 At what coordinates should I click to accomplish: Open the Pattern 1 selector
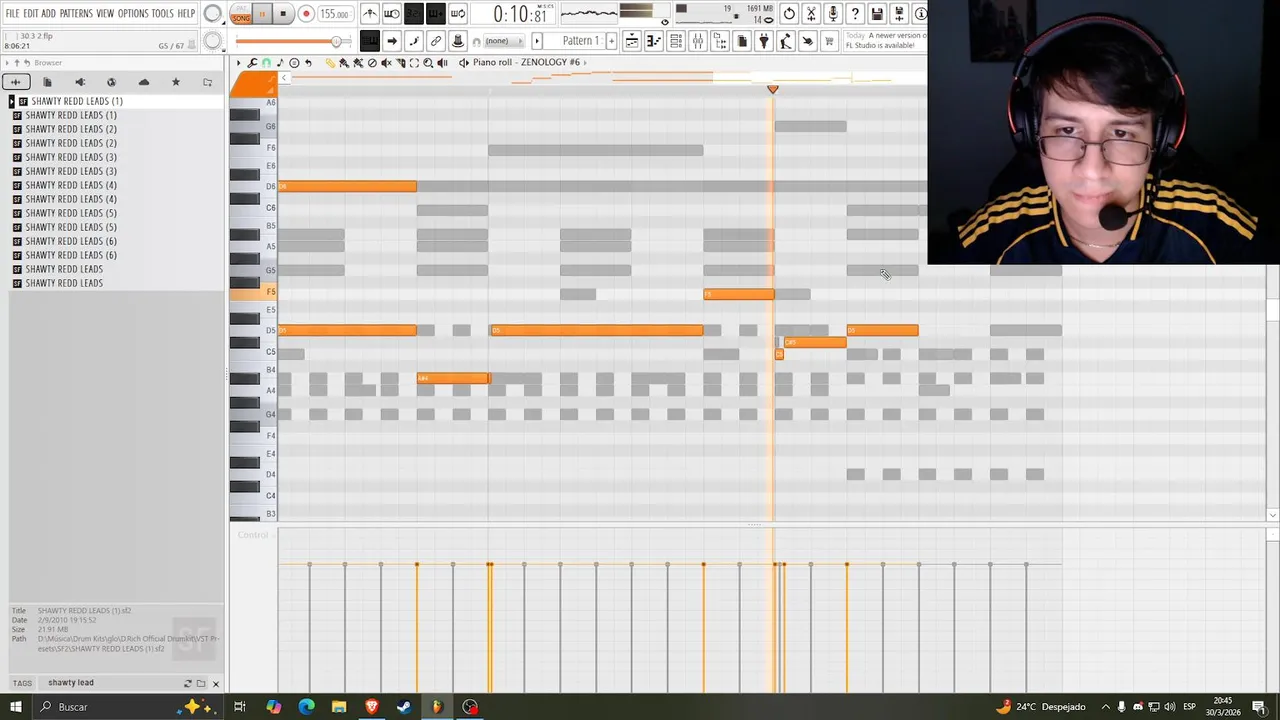click(576, 41)
